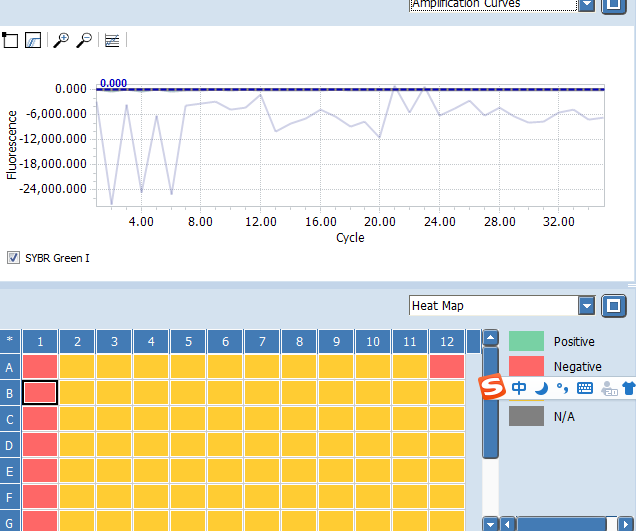Select row D header in heat map
The height and width of the screenshot is (531, 636).
[x=10, y=445]
